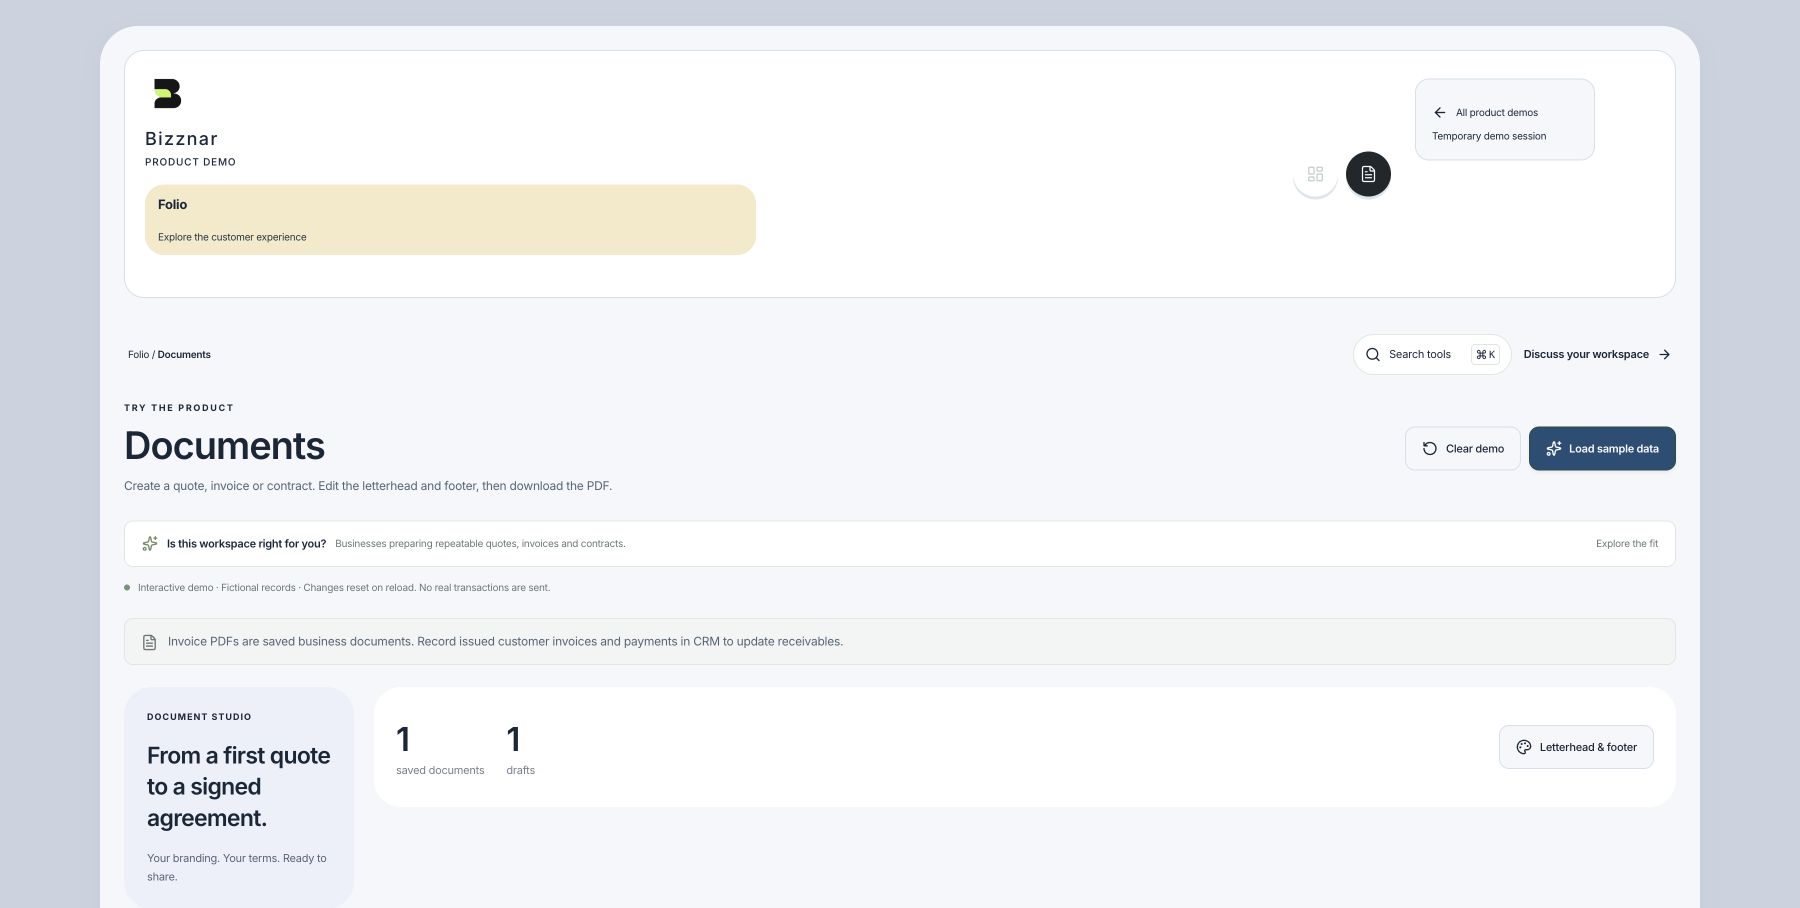This screenshot has width=1800, height=908.
Task: Click the document icon in invoice notice
Action: (149, 642)
